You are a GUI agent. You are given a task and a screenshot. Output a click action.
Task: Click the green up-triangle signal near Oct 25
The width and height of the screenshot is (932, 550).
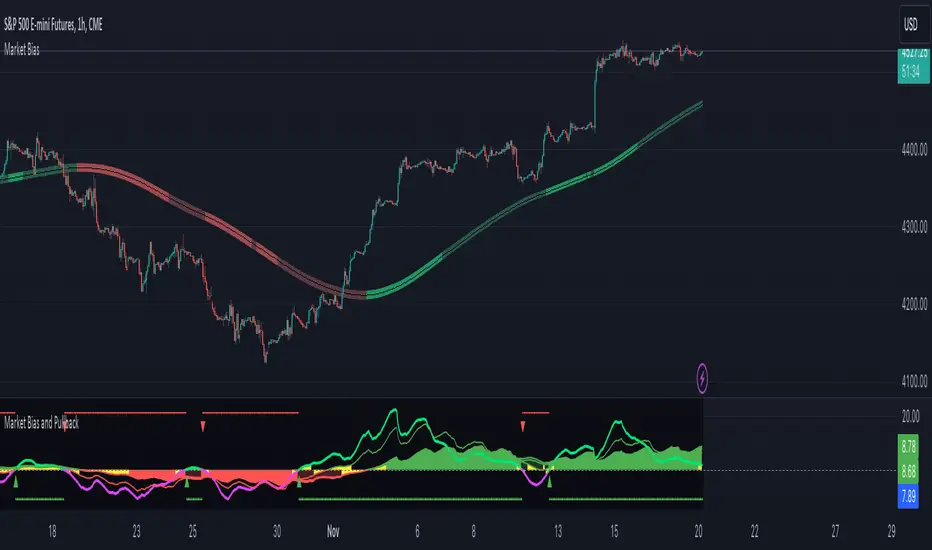click(x=187, y=482)
